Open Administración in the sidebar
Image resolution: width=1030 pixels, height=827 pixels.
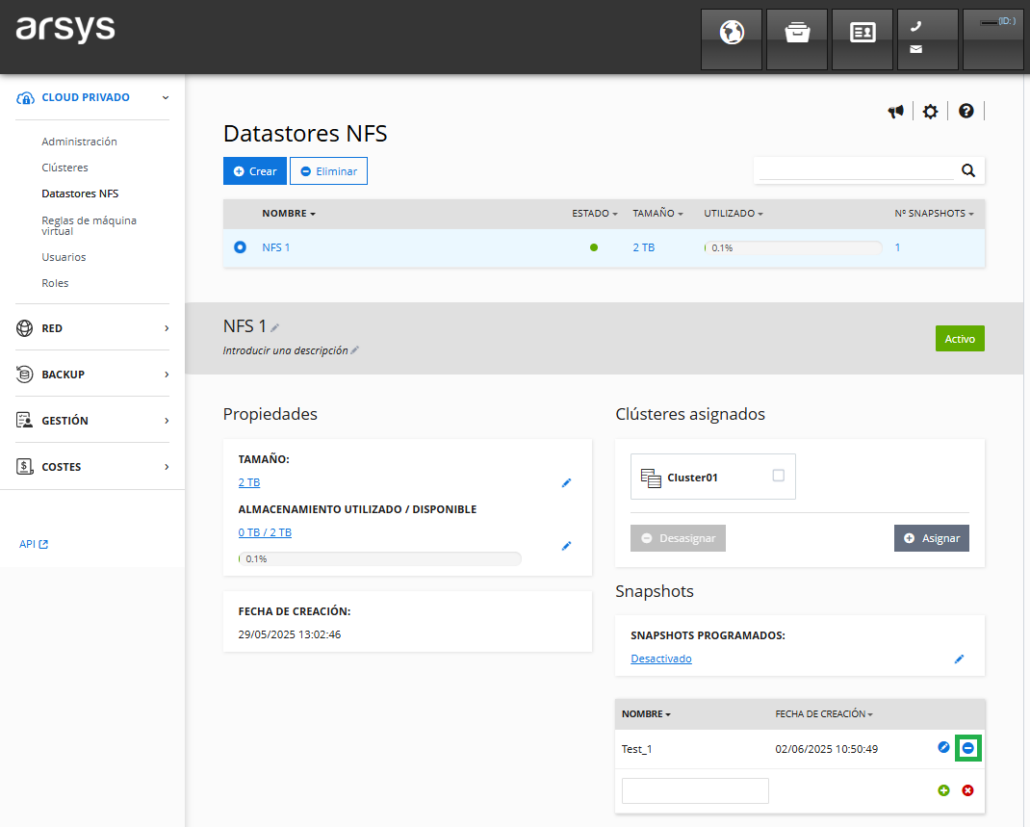click(x=79, y=141)
